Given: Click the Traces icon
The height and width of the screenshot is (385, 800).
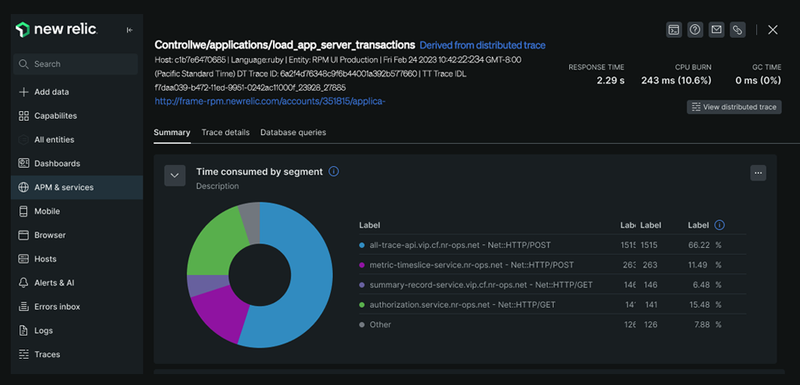Looking at the screenshot, I should point(23,354).
